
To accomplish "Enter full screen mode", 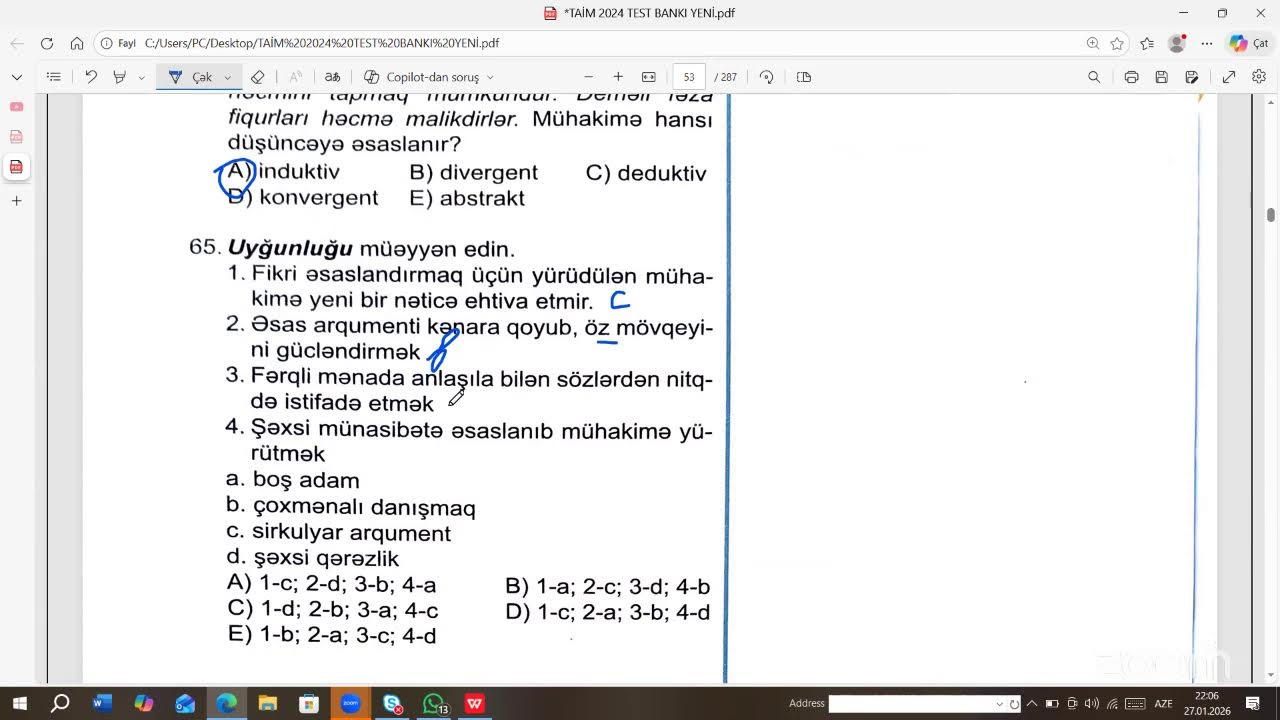I will [x=1229, y=77].
